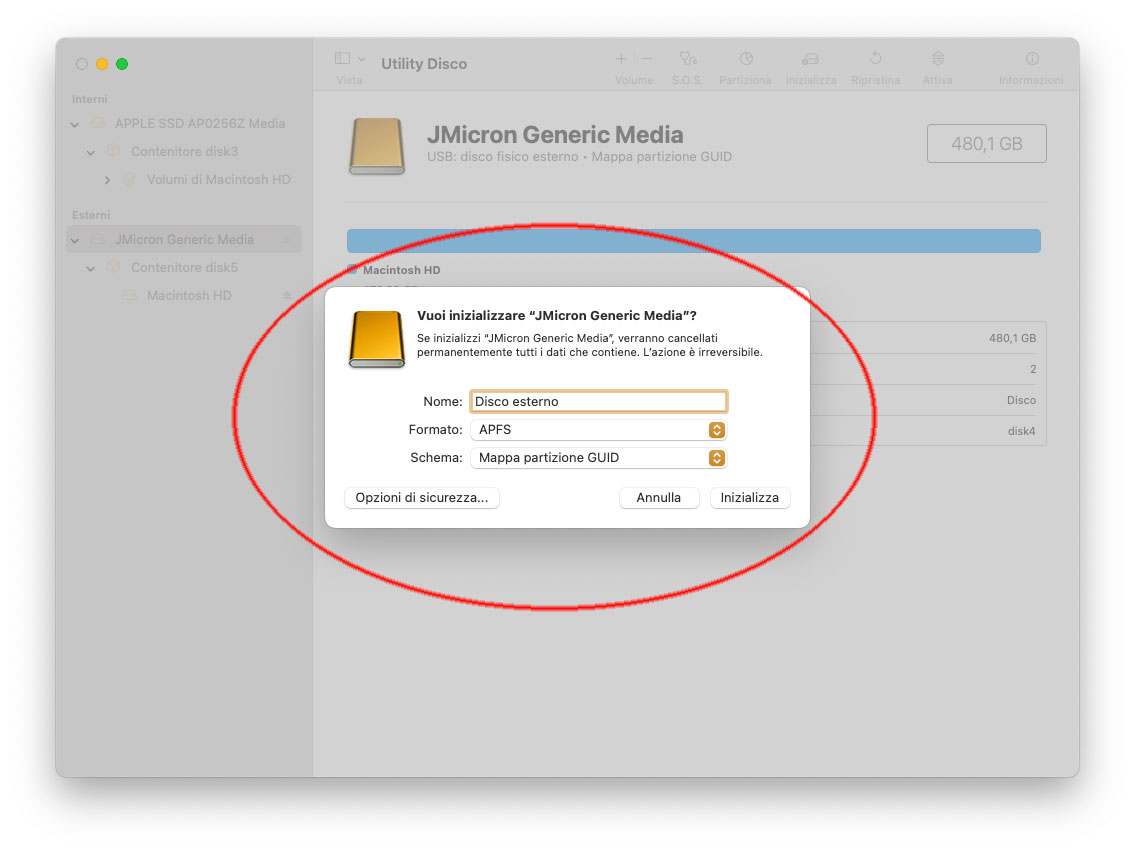Select Contenitore disk5 in sidebar
Image resolution: width=1135 pixels, height=851 pixels.
point(184,268)
